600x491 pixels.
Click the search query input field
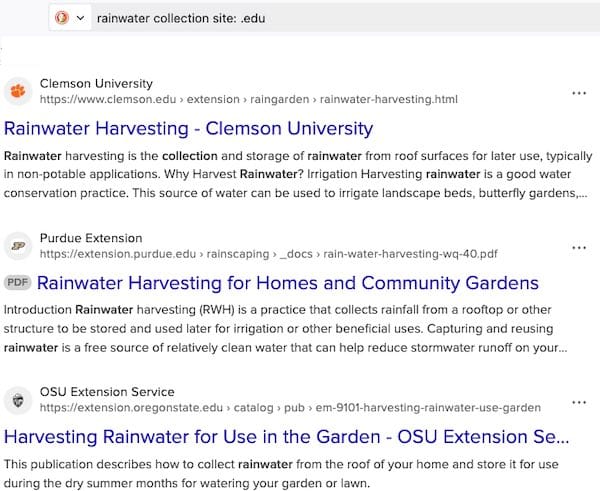pos(300,18)
